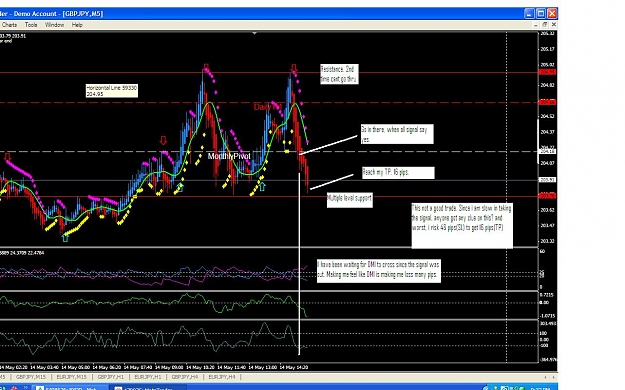Click the red sell arrow above left peak
The image size is (625, 390).
[x=206, y=67]
